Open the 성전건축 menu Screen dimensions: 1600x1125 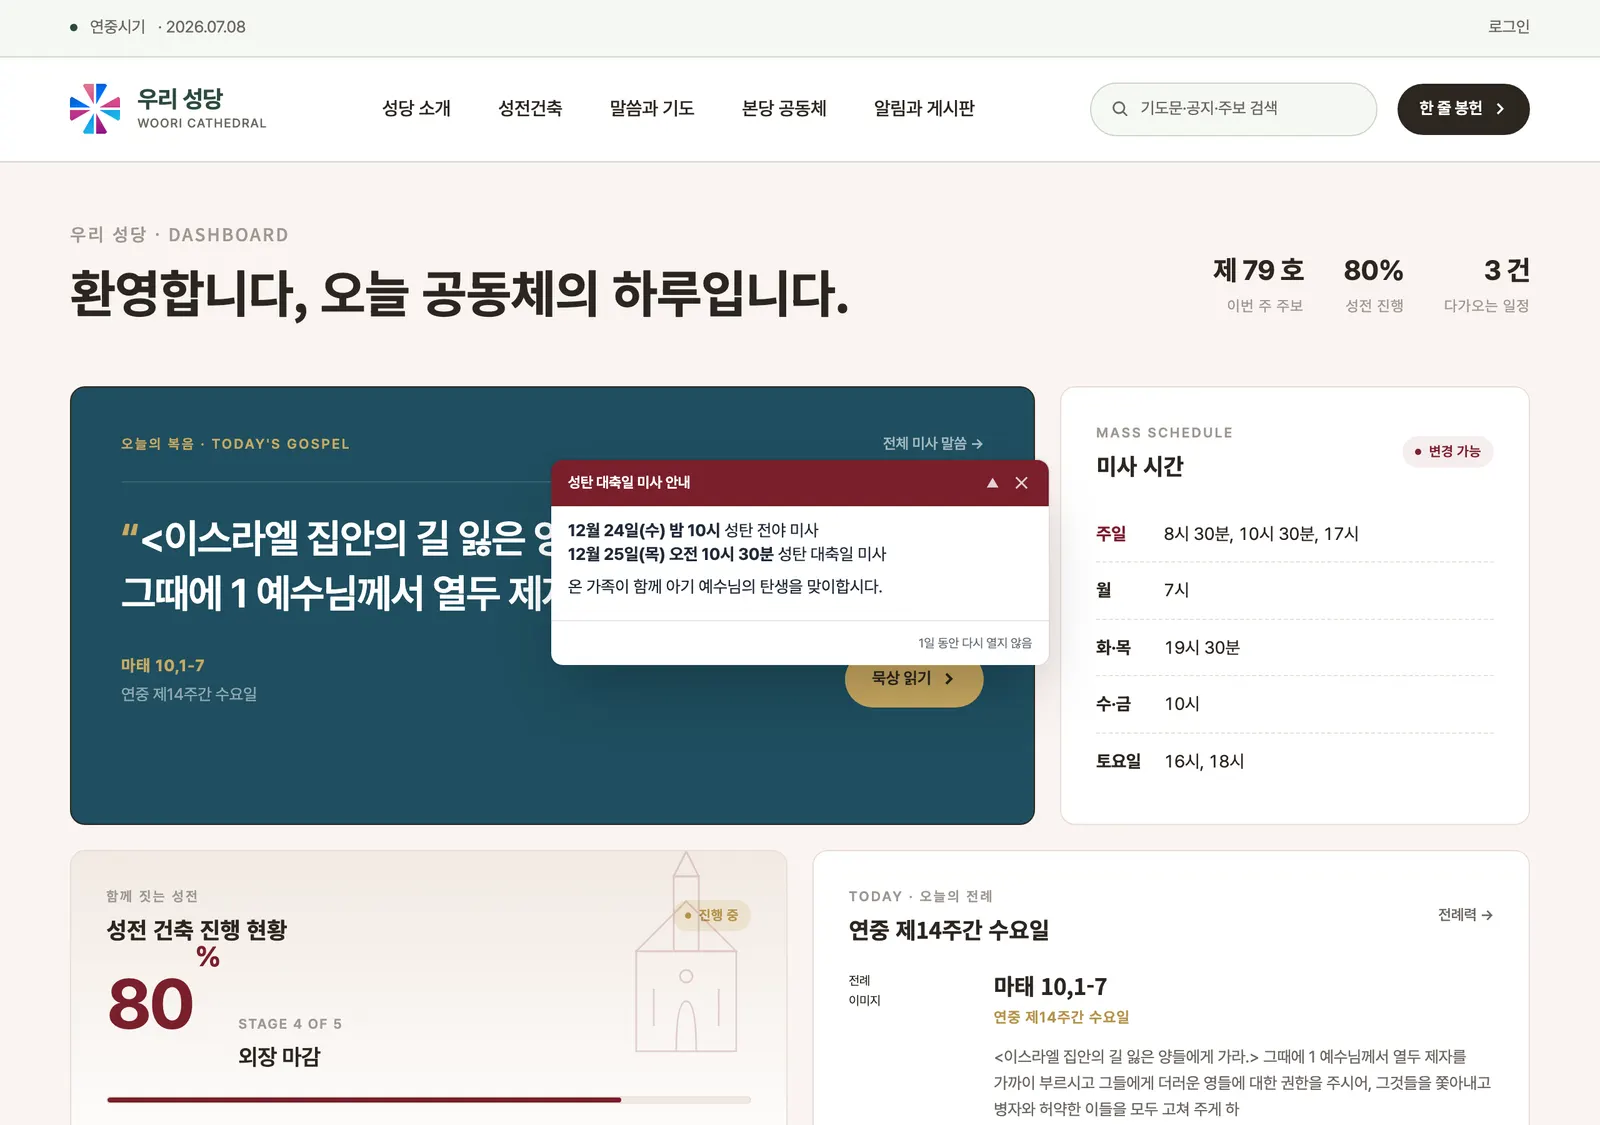coord(530,108)
